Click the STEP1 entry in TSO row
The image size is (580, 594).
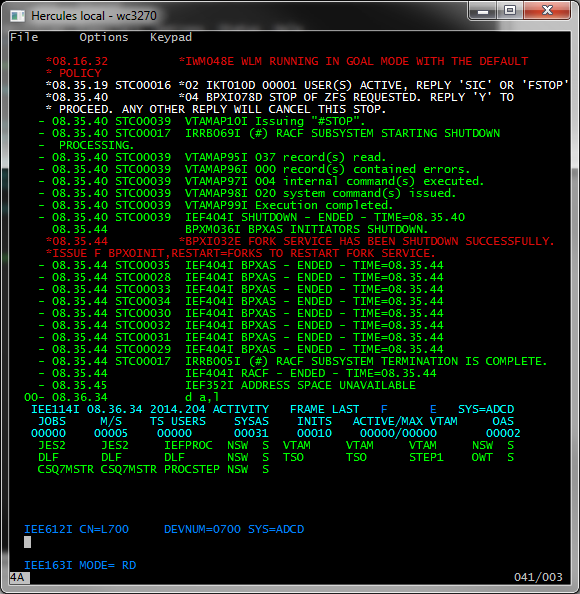(426, 457)
